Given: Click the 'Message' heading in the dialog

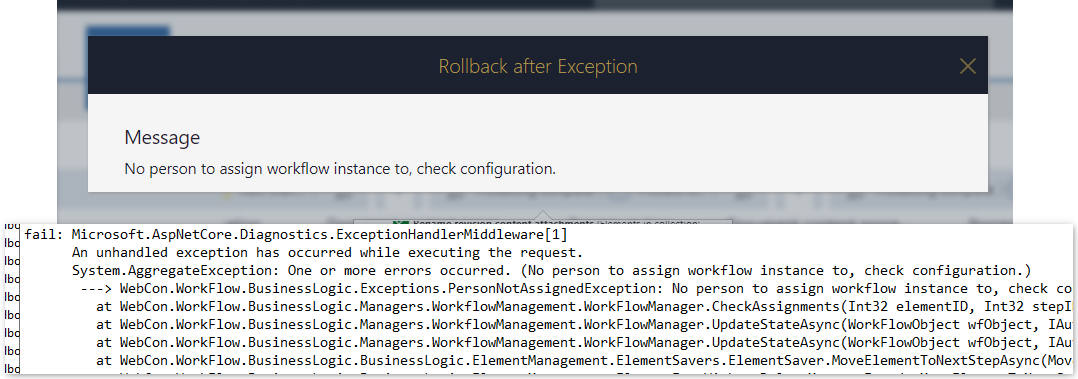Looking at the screenshot, I should pos(162,137).
